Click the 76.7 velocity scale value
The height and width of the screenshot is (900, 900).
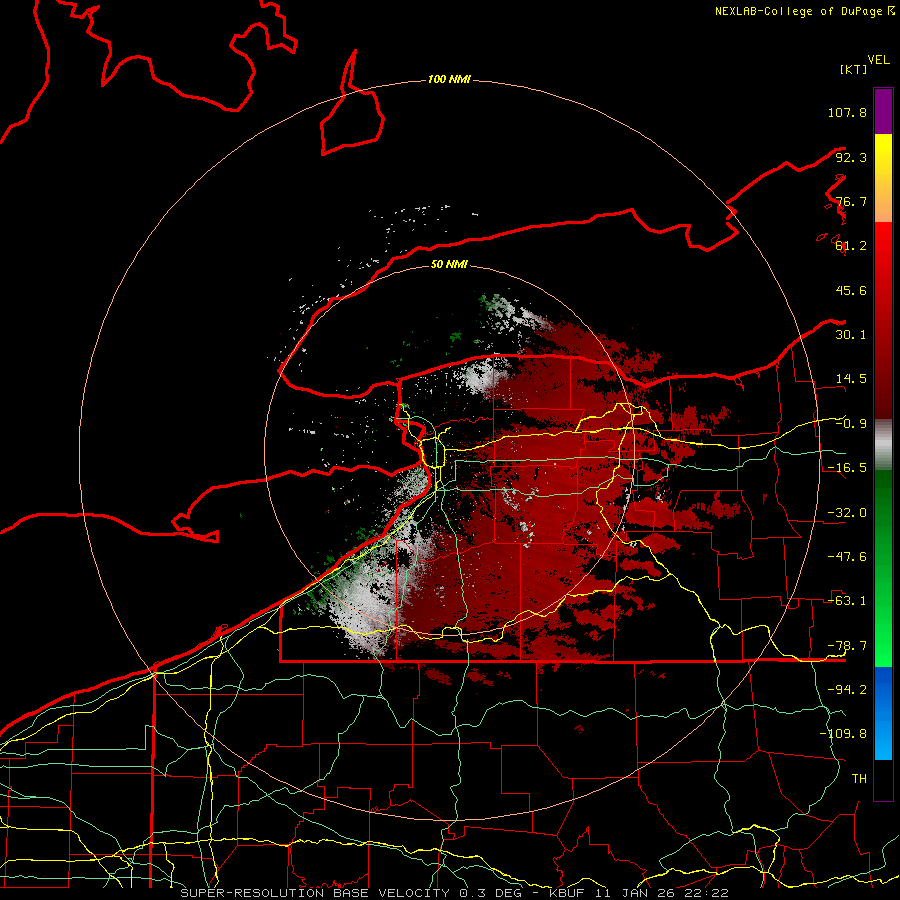pos(851,201)
